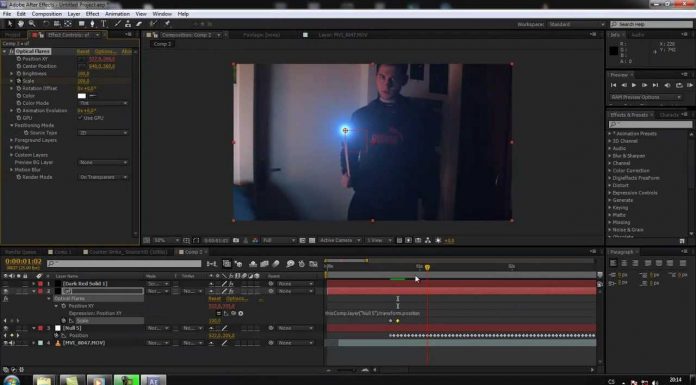
Task: Take snapshot with camera icon in viewer
Action: tap(236, 240)
